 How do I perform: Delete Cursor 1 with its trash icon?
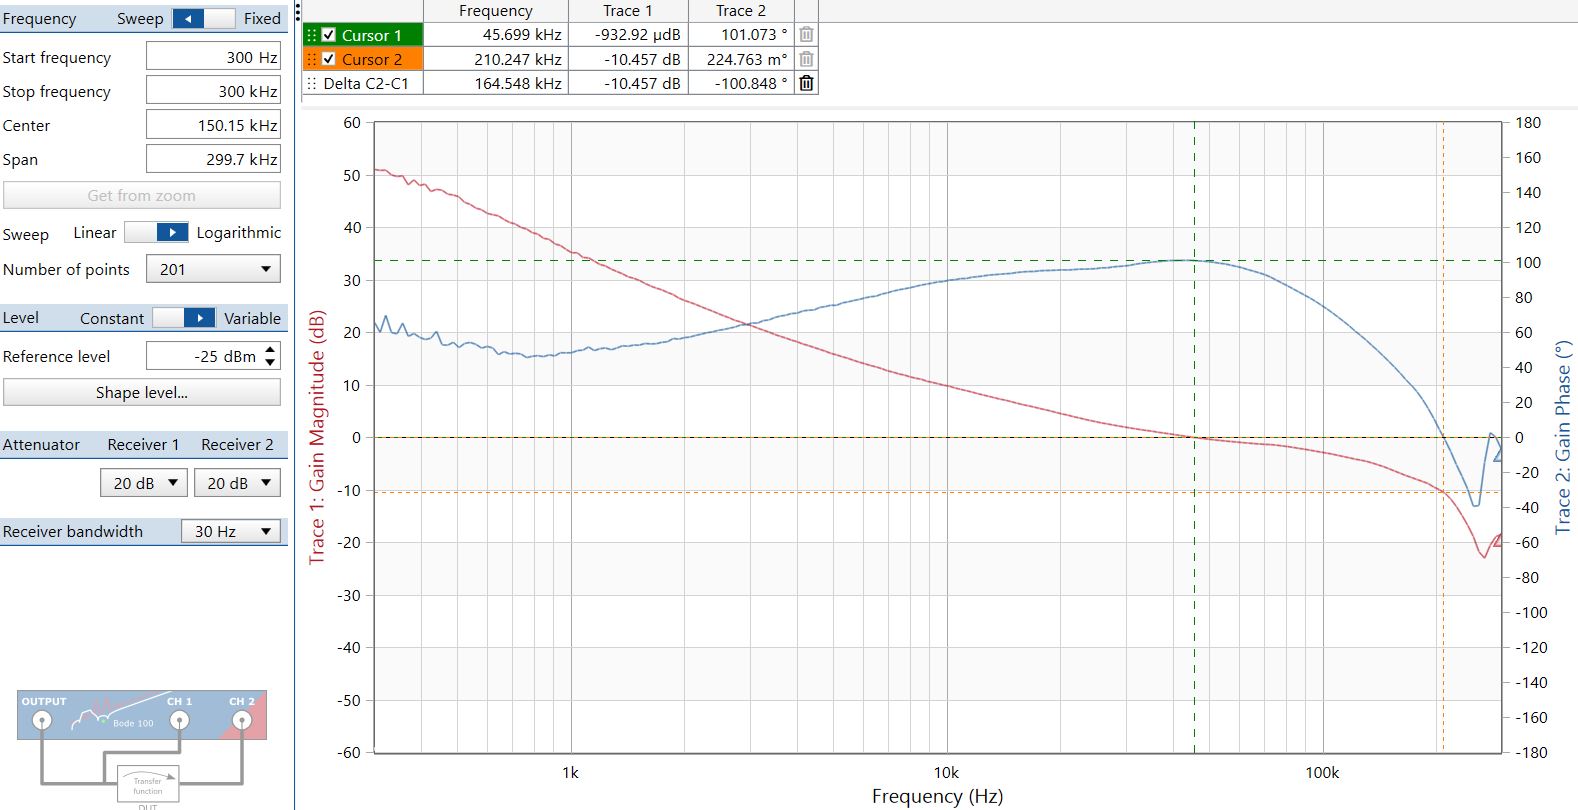click(806, 34)
